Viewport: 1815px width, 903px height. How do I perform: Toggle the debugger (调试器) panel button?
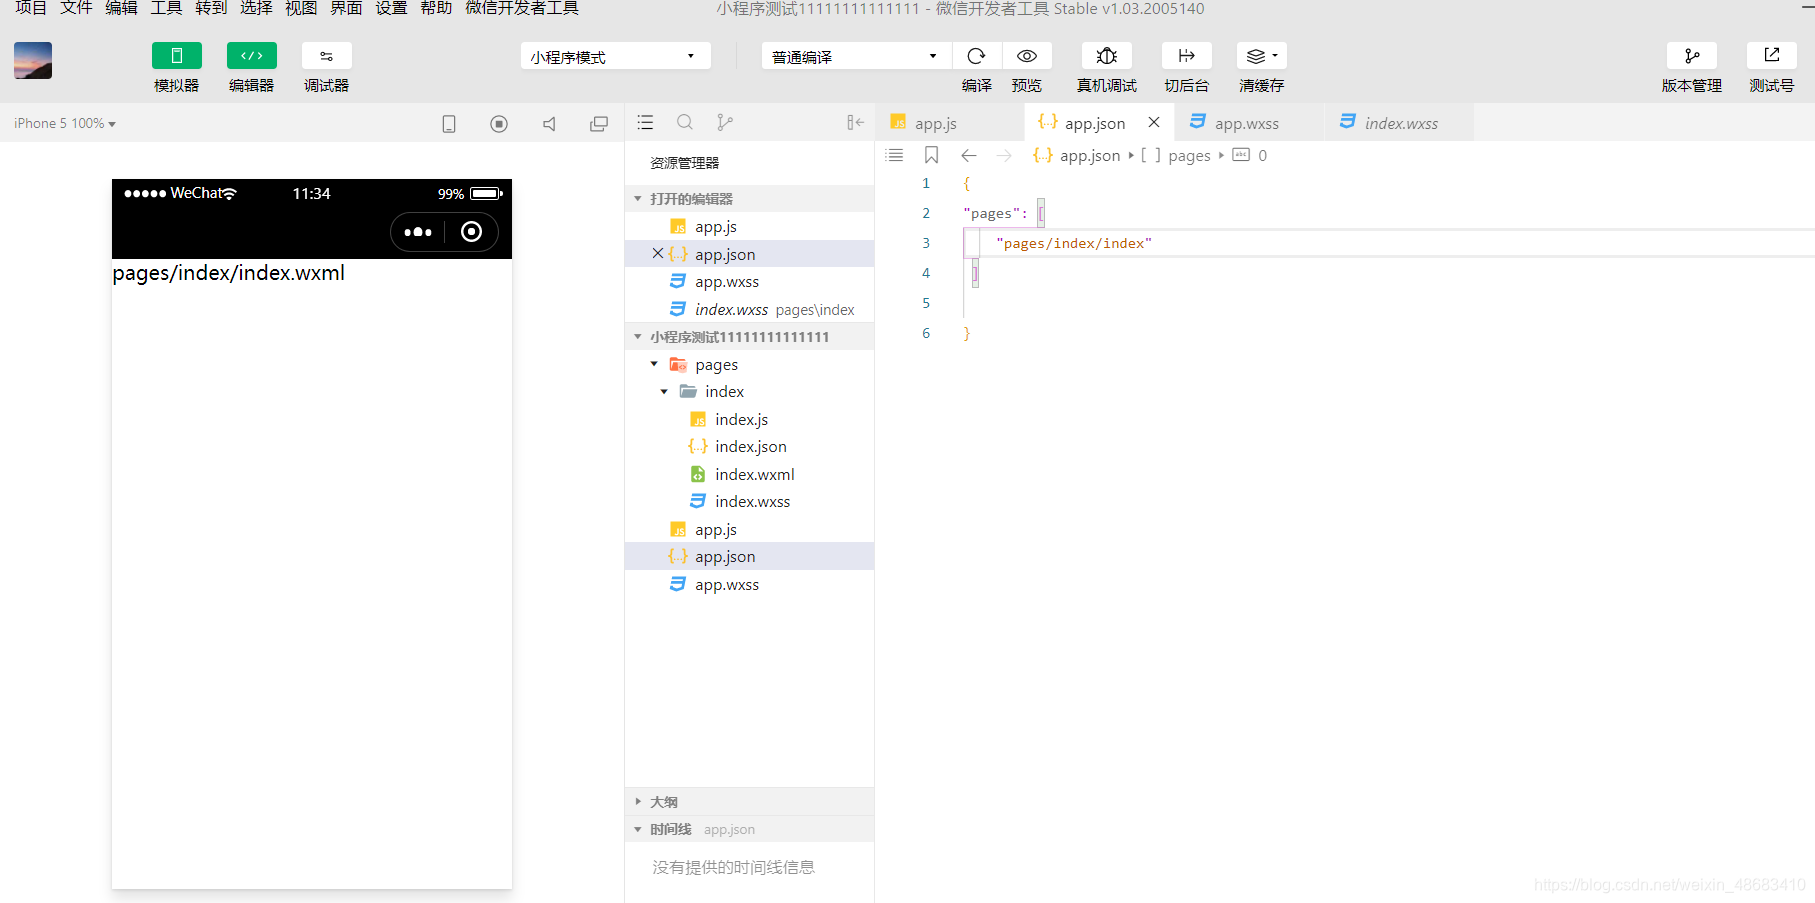(x=327, y=56)
